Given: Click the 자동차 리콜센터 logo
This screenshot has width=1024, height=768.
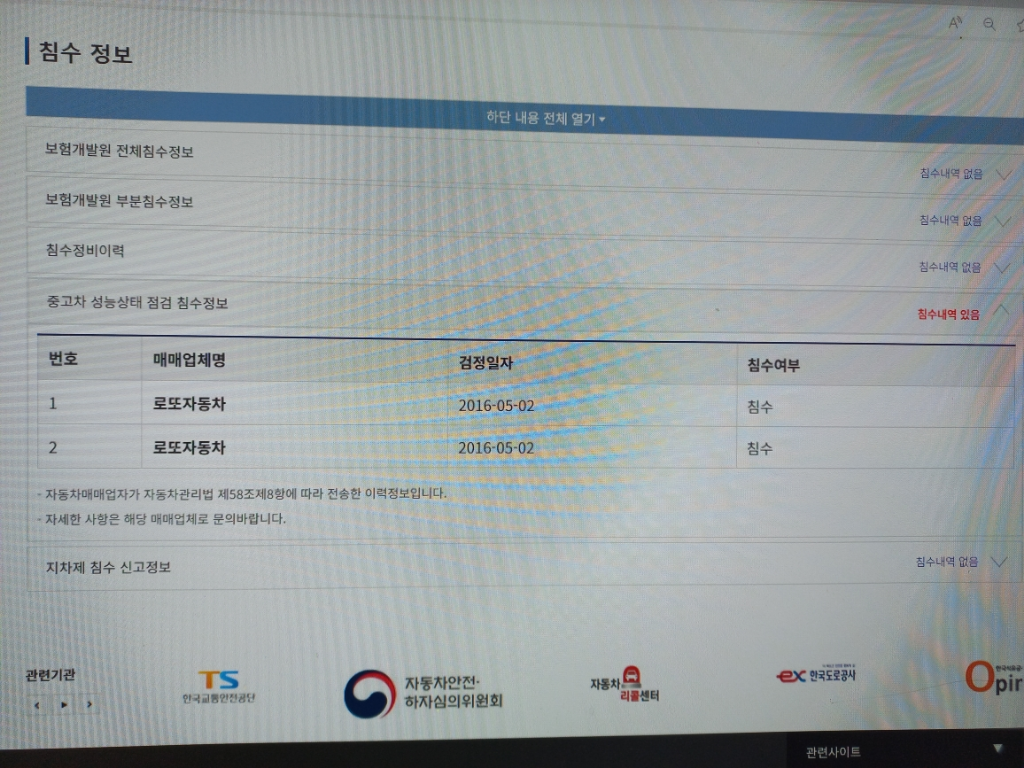Looking at the screenshot, I should point(625,685).
